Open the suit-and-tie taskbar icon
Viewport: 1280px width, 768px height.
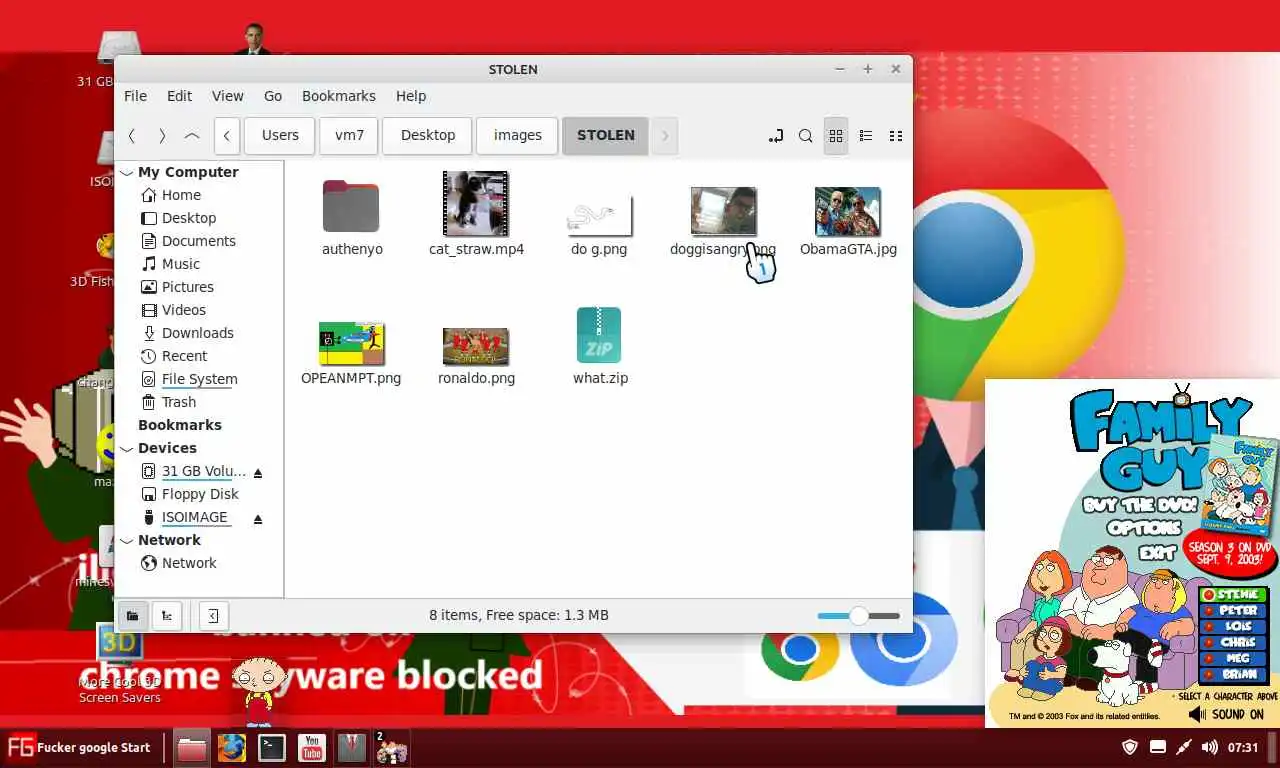(x=351, y=747)
